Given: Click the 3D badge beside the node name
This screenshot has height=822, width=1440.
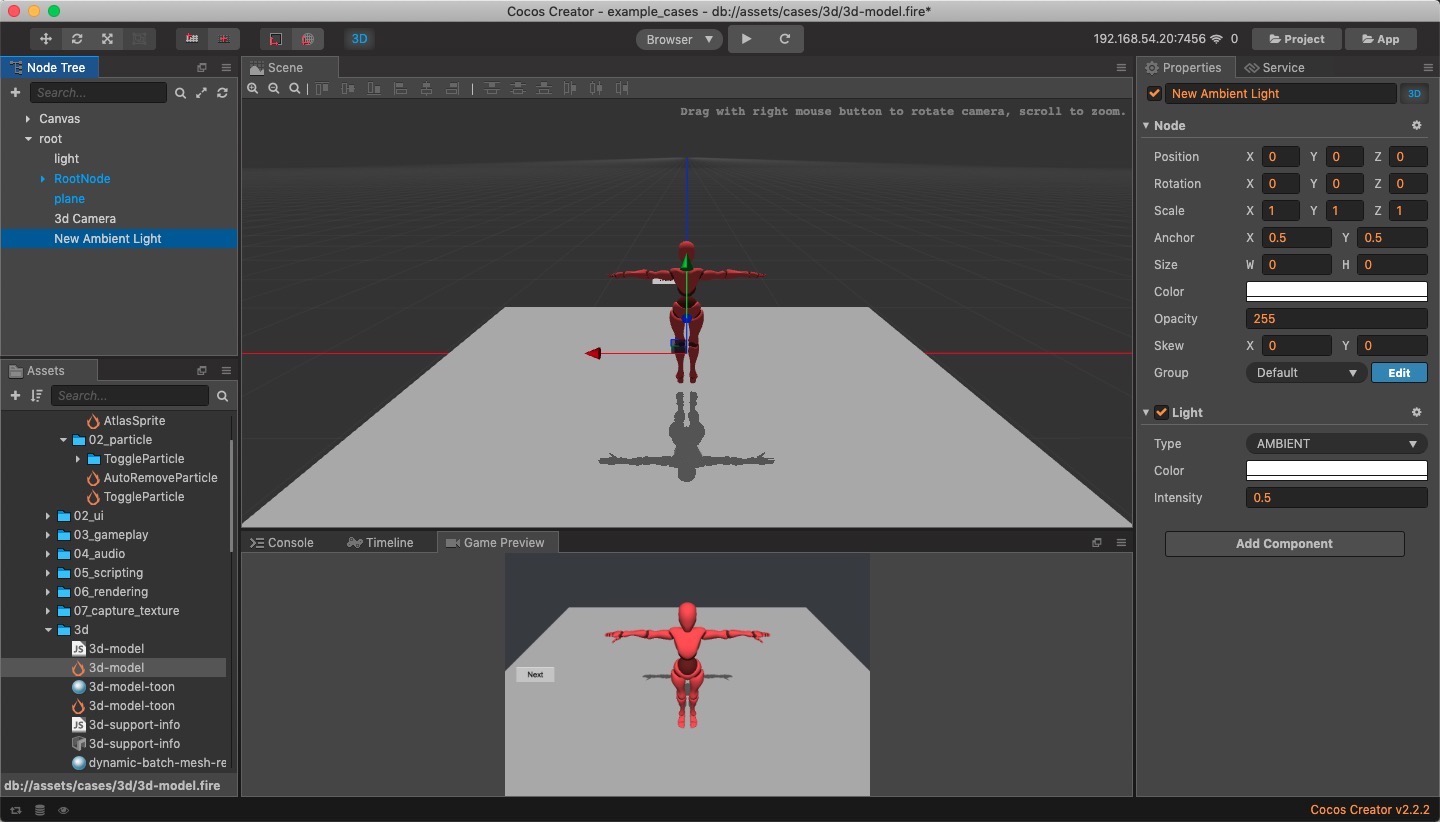Looking at the screenshot, I should (1413, 93).
